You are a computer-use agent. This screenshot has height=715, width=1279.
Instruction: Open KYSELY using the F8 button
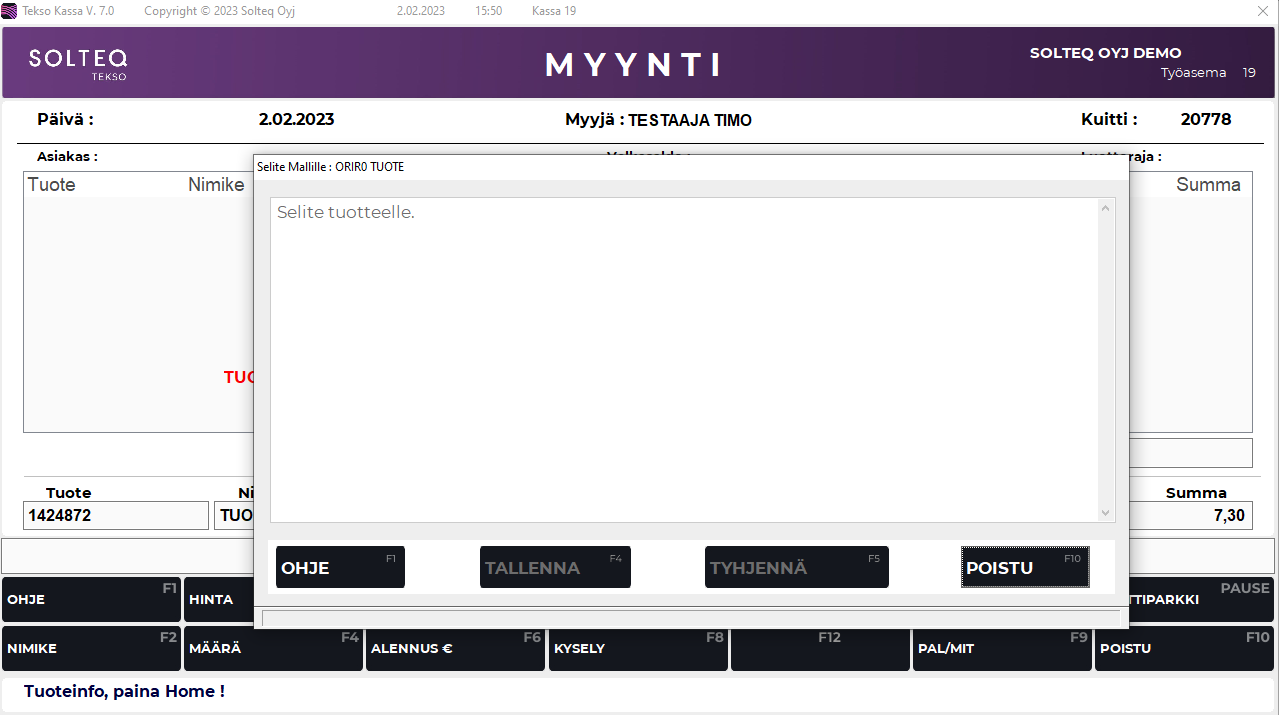[x=637, y=648]
